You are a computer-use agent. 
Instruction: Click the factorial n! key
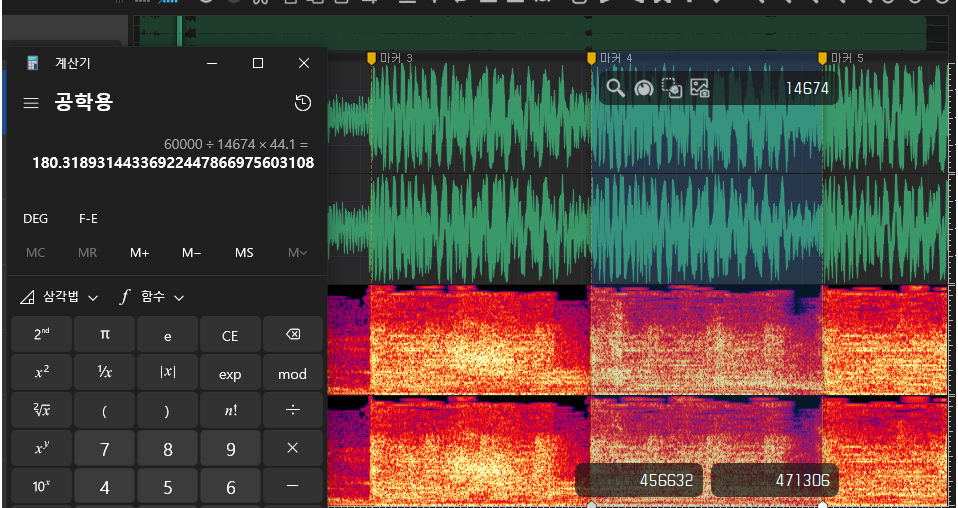point(230,411)
